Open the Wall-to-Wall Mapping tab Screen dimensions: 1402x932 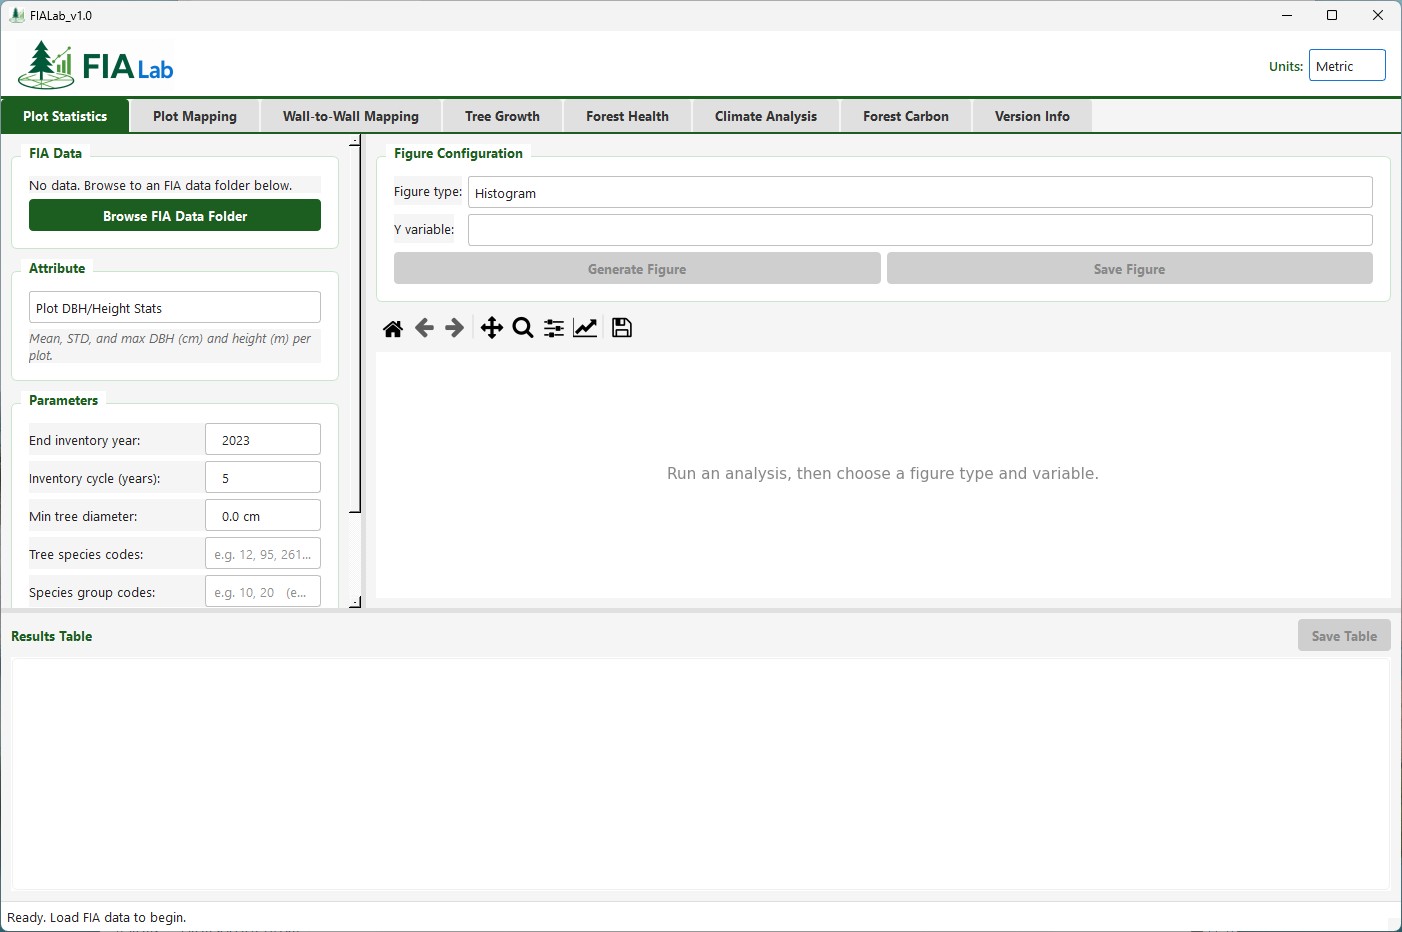pos(351,116)
